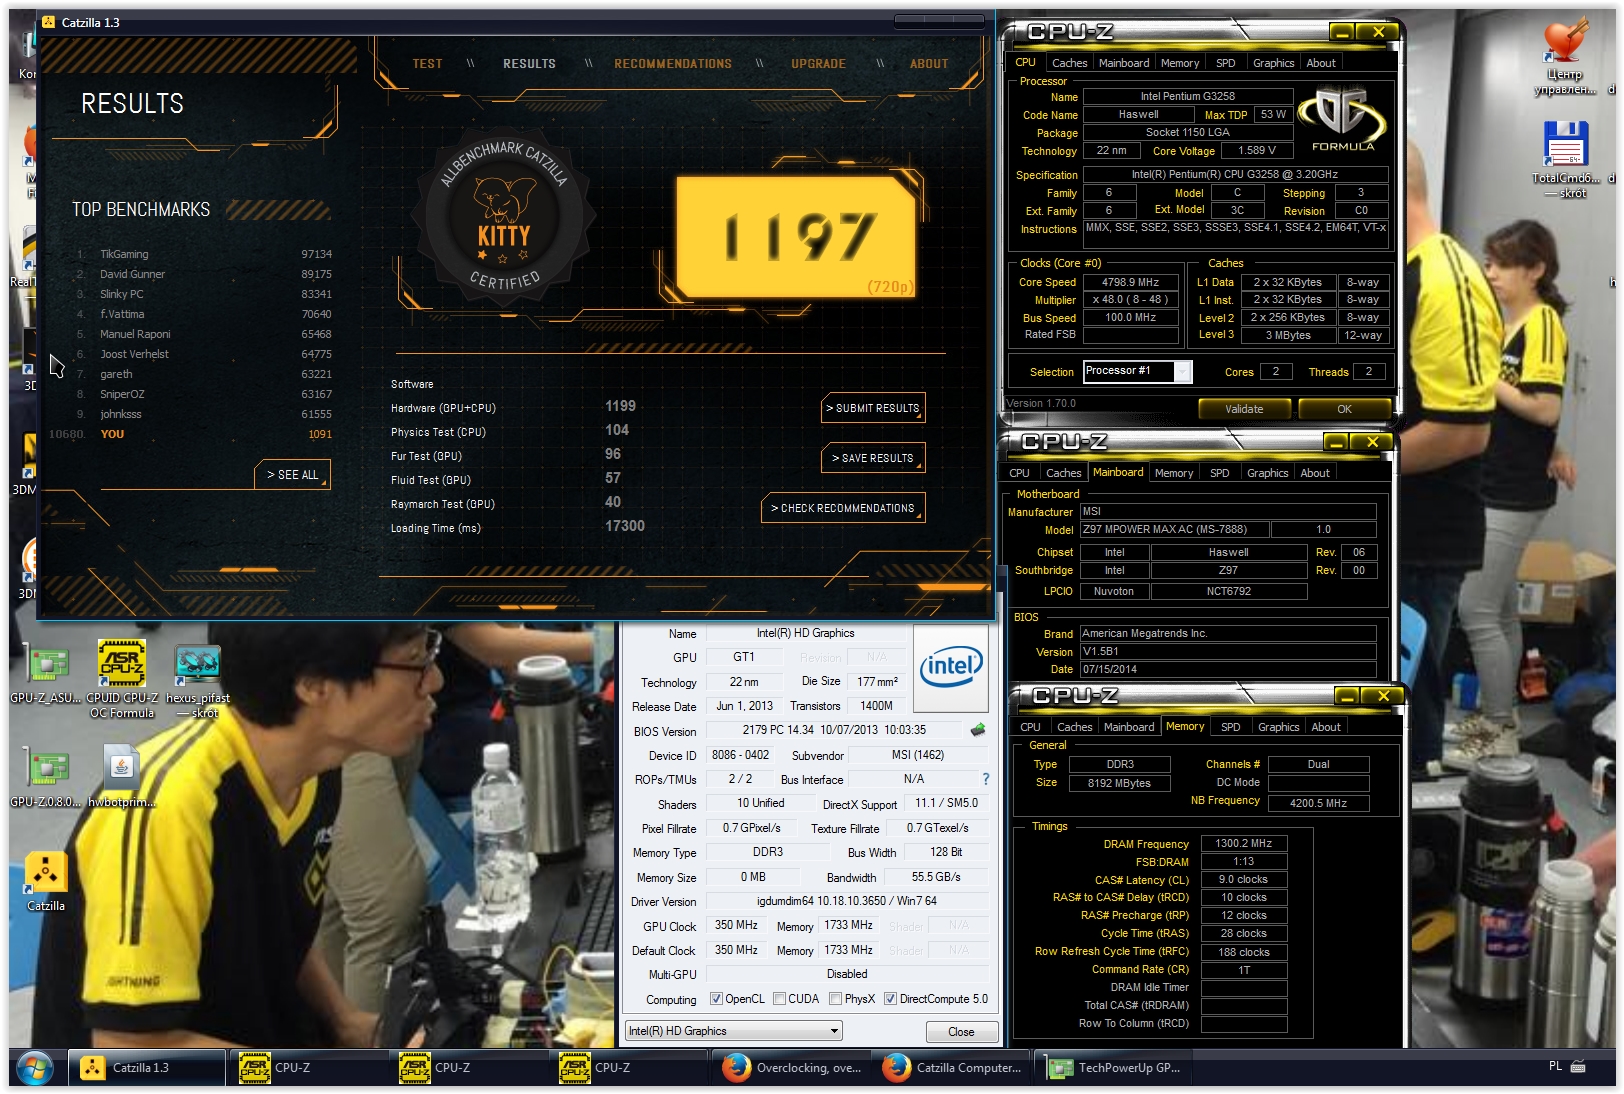Click the PL language indicator in tray

coord(1555,1066)
